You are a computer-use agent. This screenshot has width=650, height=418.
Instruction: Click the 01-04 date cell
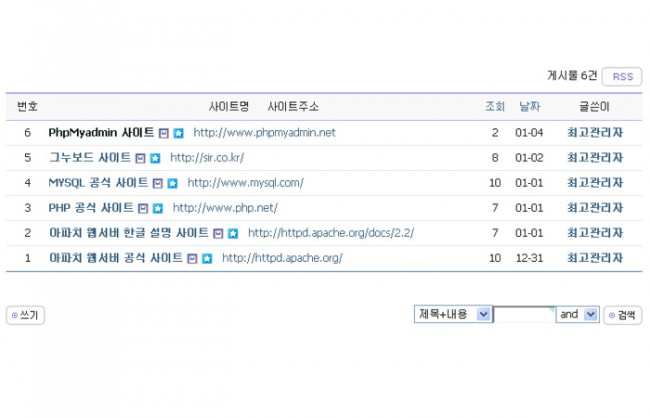click(529, 133)
